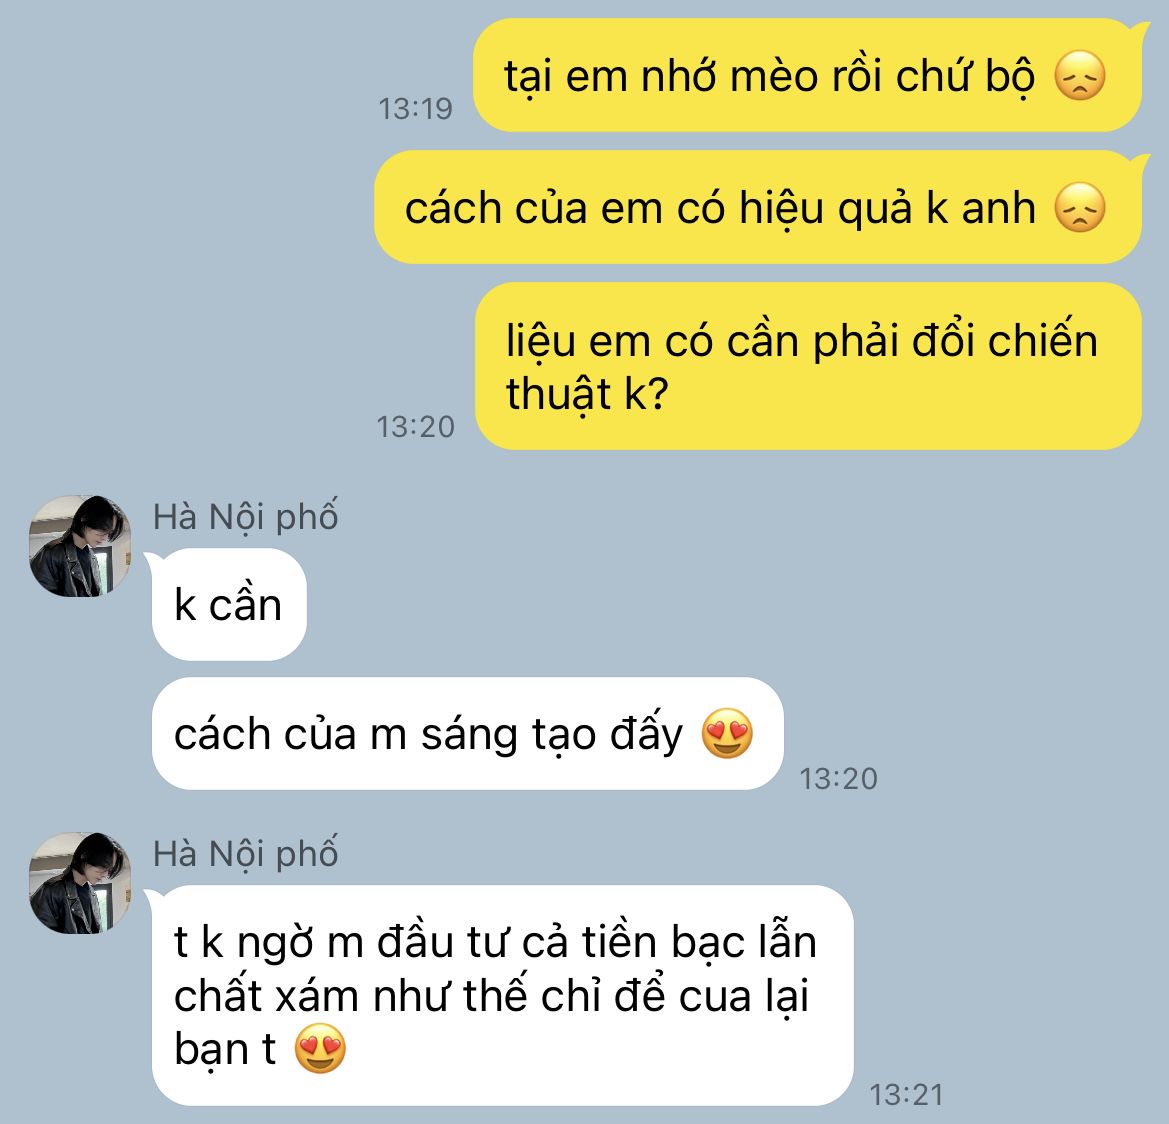The height and width of the screenshot is (1124, 1169).
Task: Select the 't k ngờ m đầu tư' bubble
Action: click(502, 995)
